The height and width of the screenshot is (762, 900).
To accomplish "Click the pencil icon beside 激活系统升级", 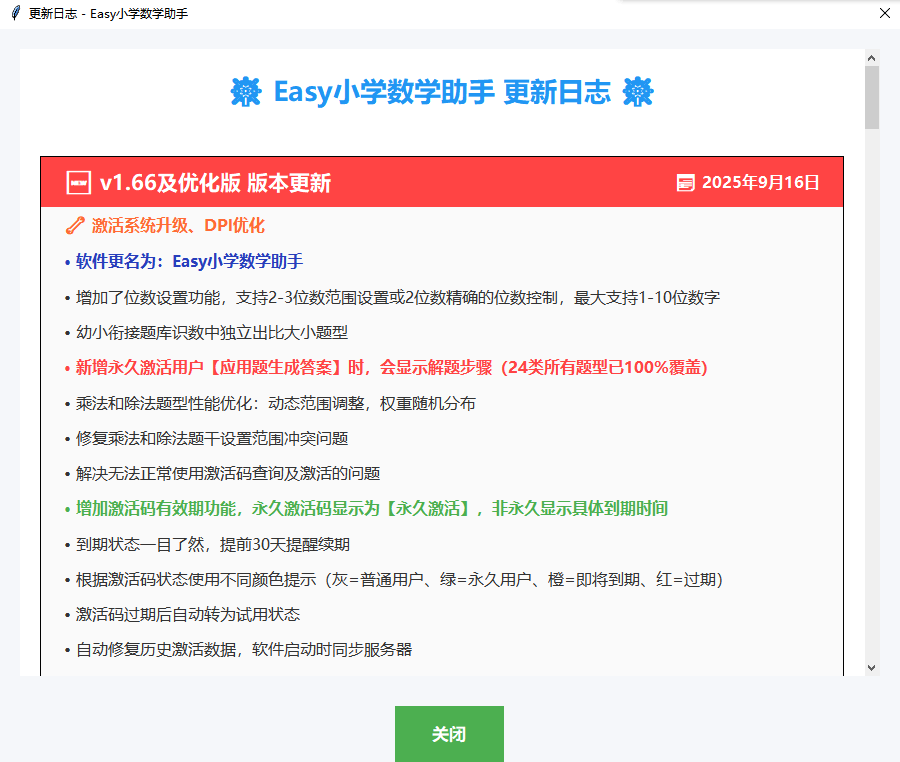I will pos(73,225).
